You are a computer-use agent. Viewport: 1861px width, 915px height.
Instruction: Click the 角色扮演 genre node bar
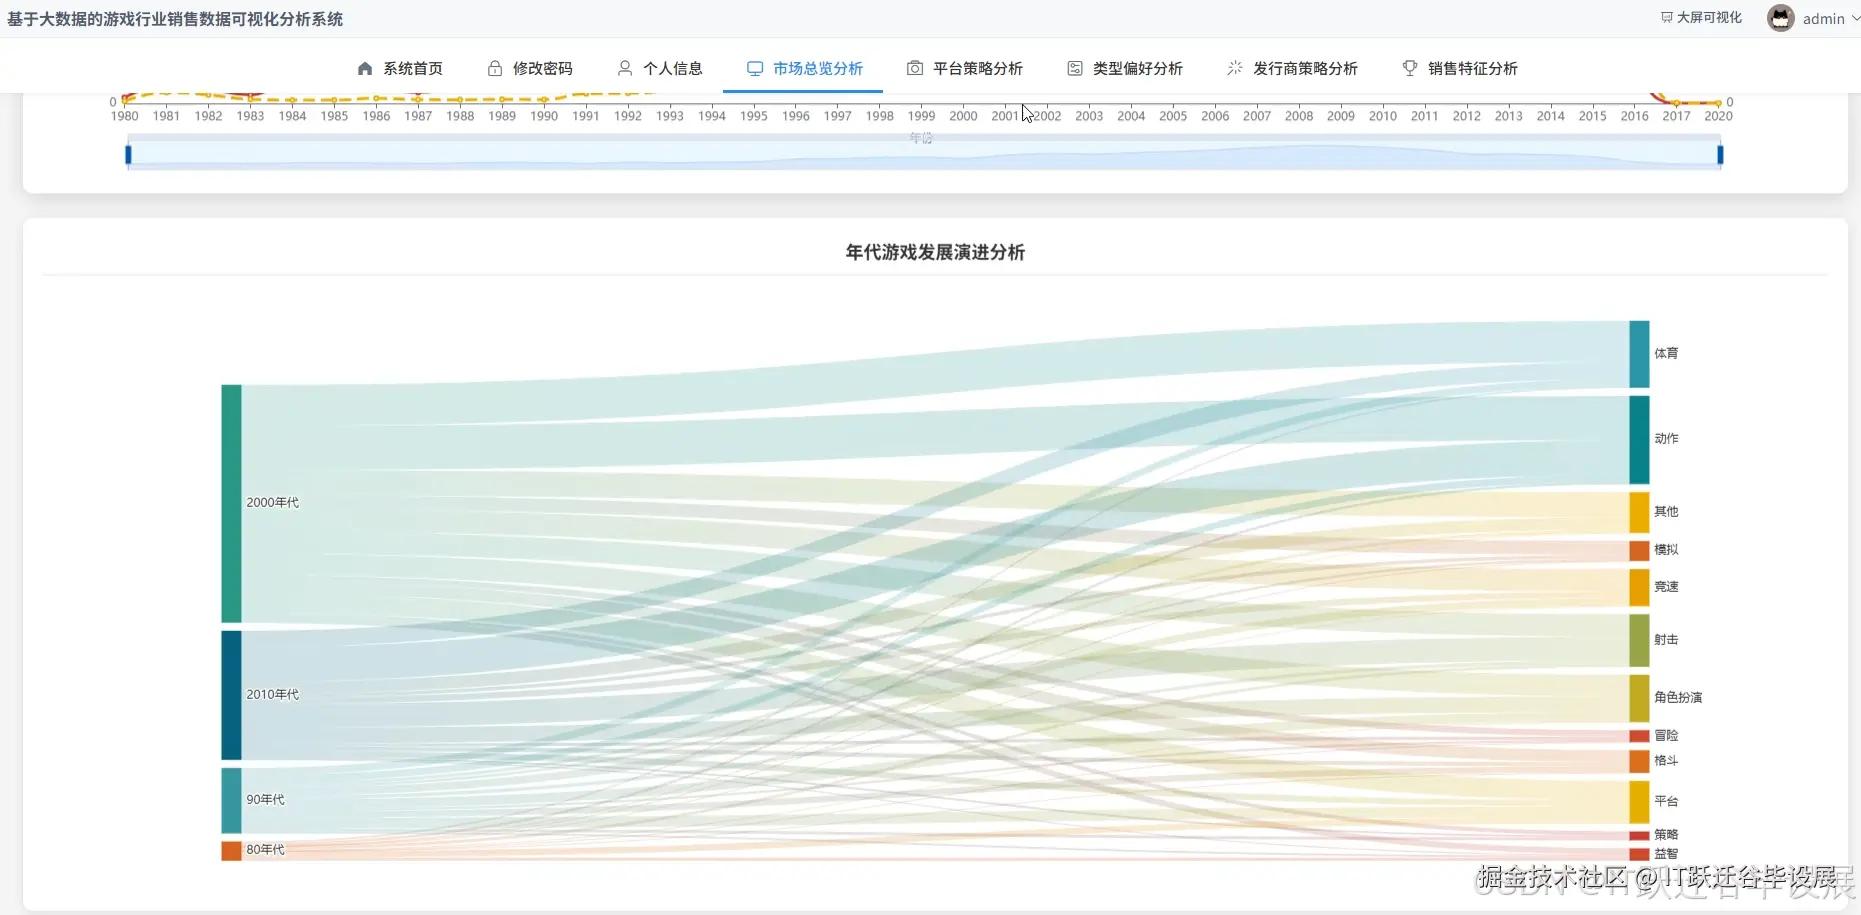[x=1639, y=699]
